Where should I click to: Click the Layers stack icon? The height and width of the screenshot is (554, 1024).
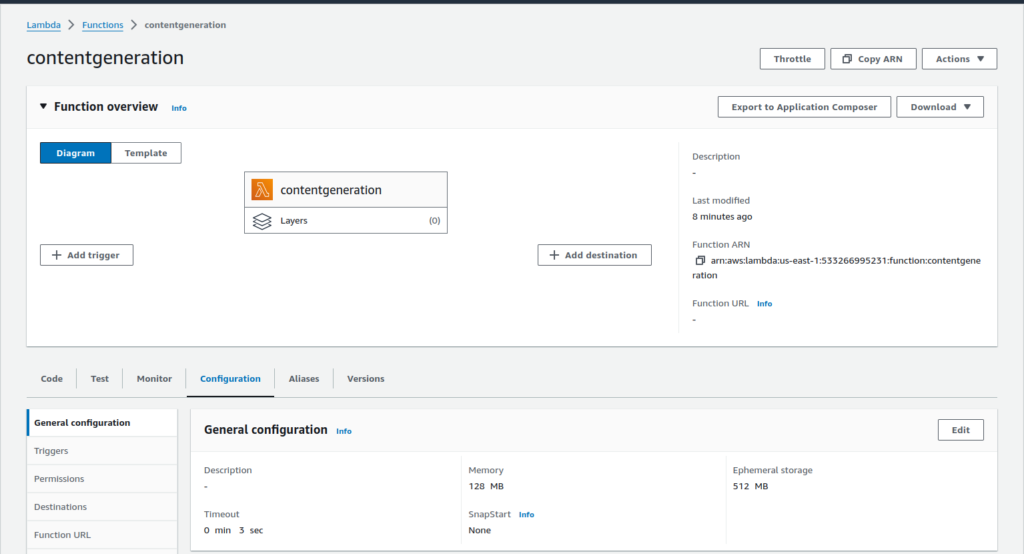pos(262,221)
